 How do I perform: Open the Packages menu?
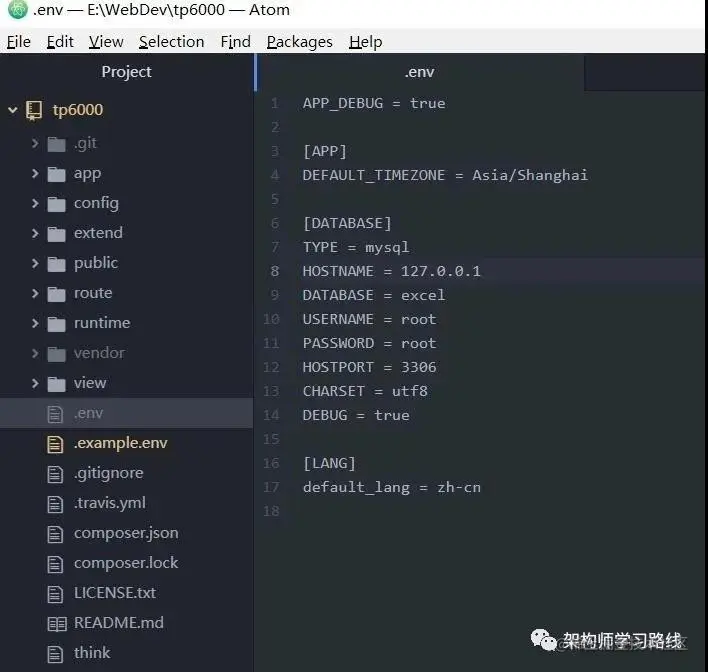click(300, 42)
